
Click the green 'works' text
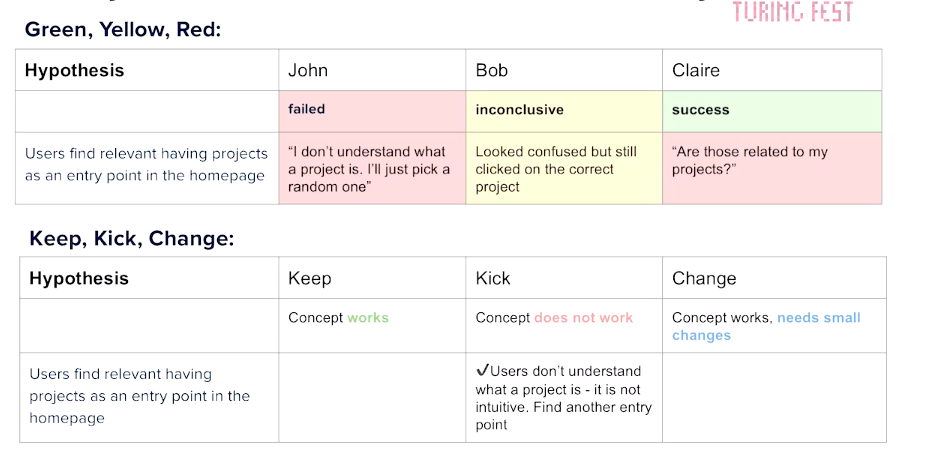point(368,318)
